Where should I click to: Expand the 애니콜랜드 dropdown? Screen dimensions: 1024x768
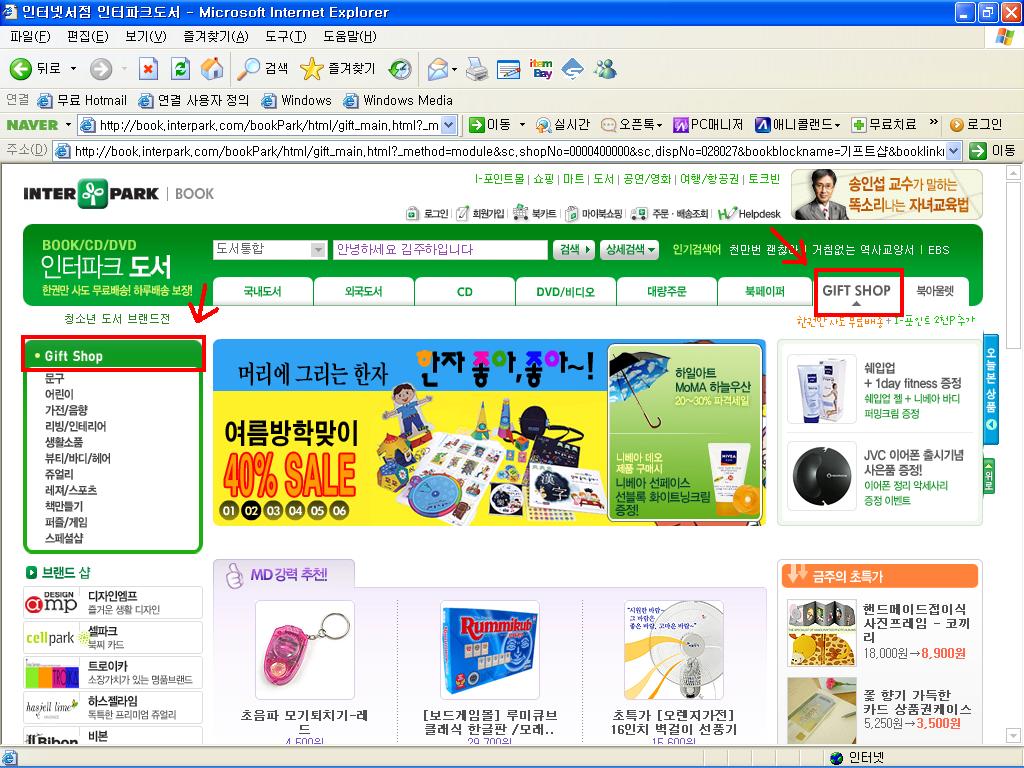[837, 124]
